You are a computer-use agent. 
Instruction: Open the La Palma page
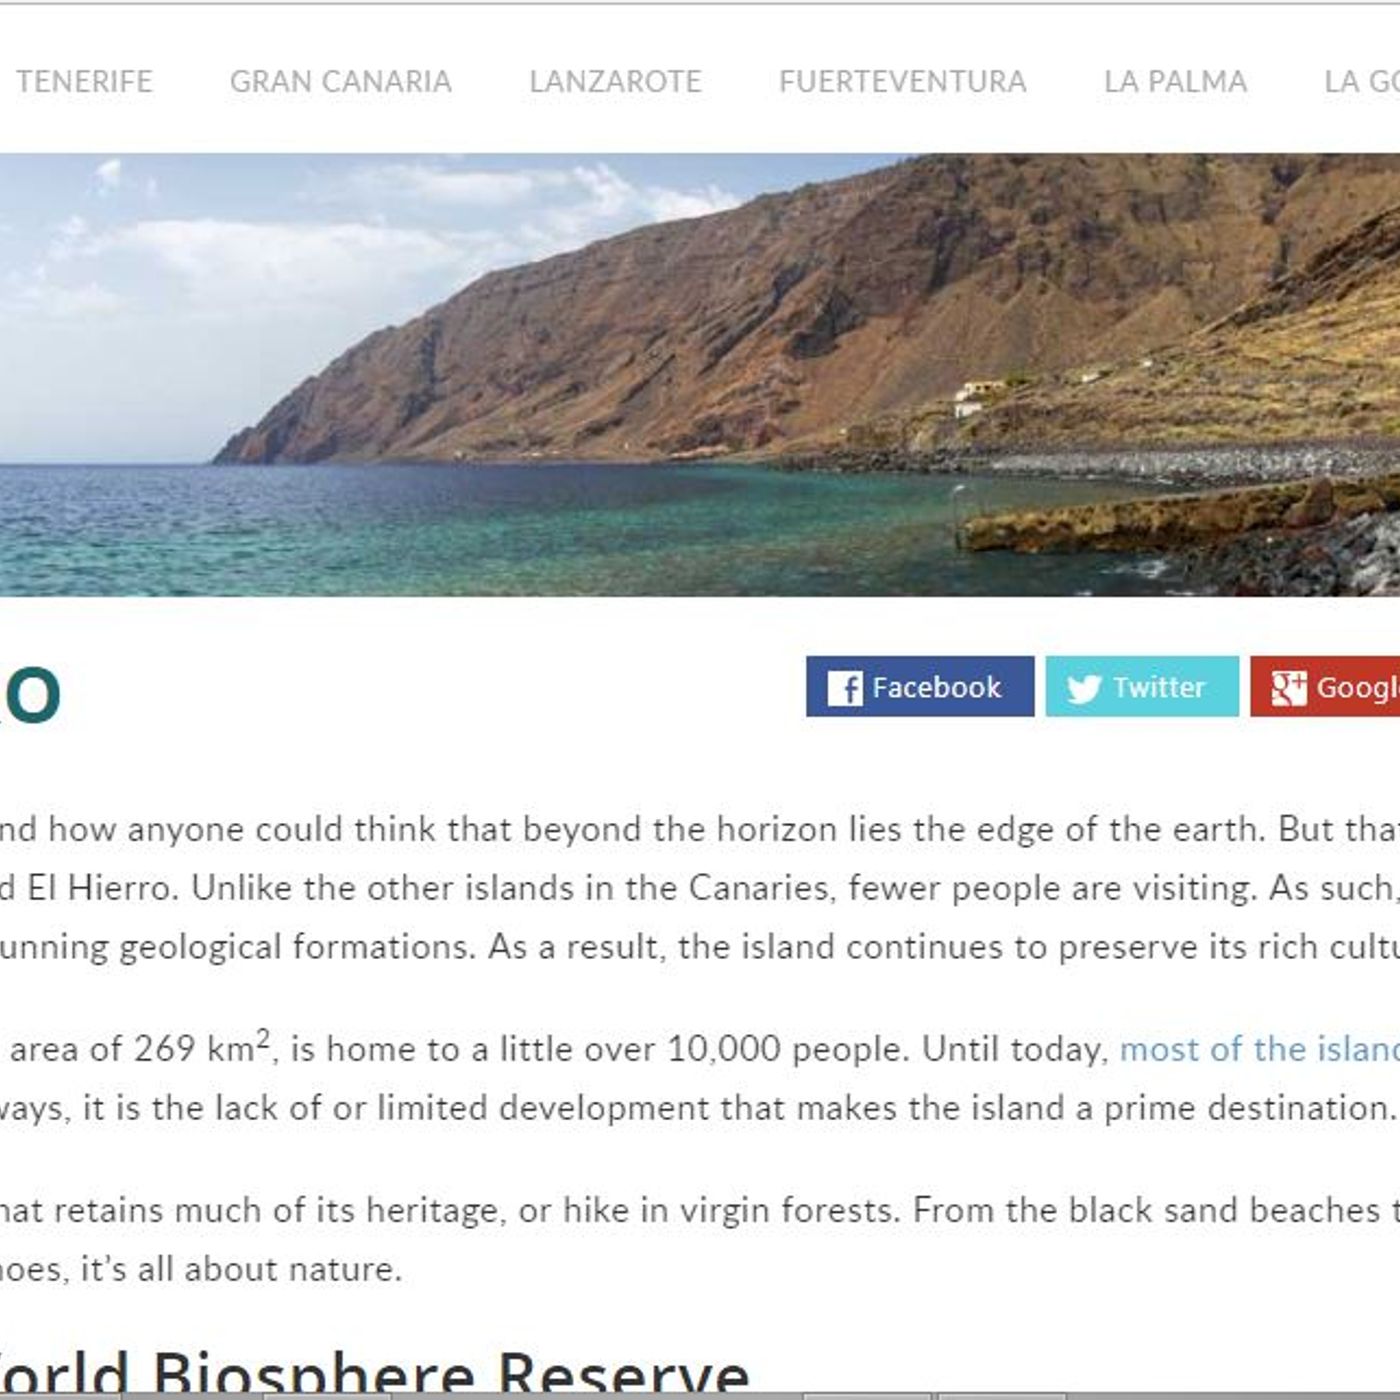pos(1174,81)
